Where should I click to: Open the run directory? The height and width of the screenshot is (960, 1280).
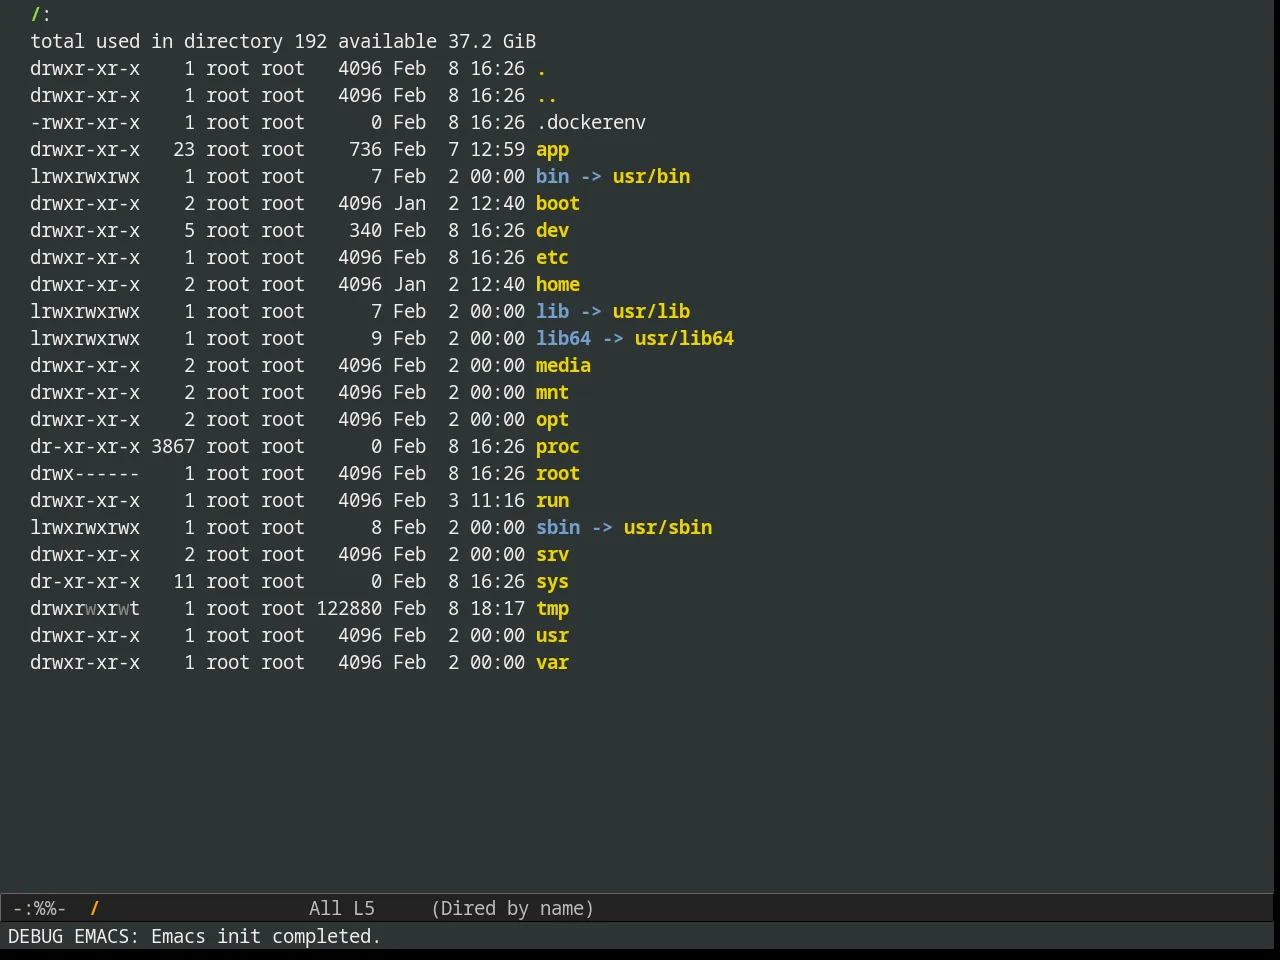[552, 501]
